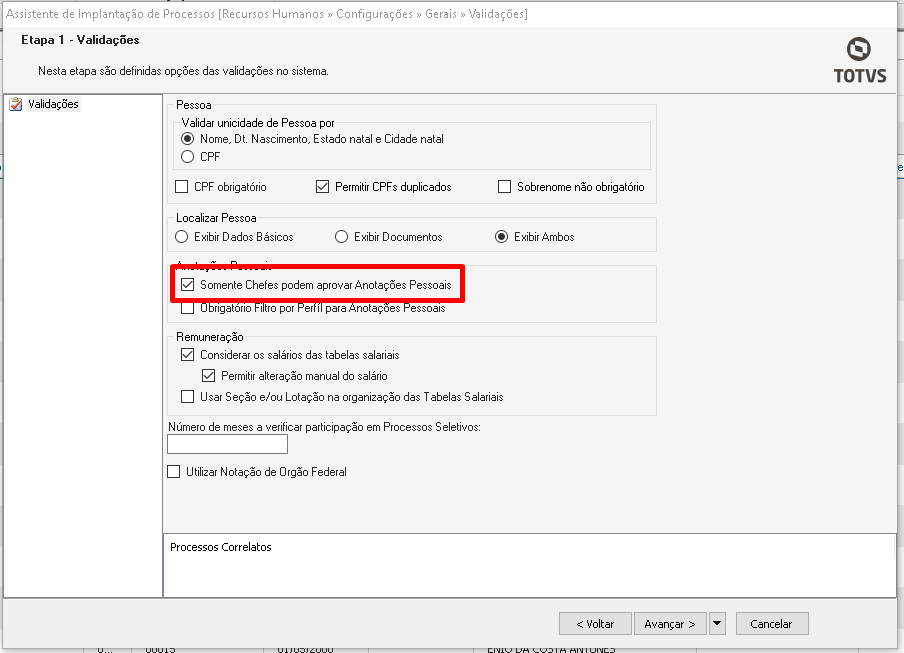Click the Processos Correlatos panel
The width and height of the screenshot is (904, 653).
[529, 565]
